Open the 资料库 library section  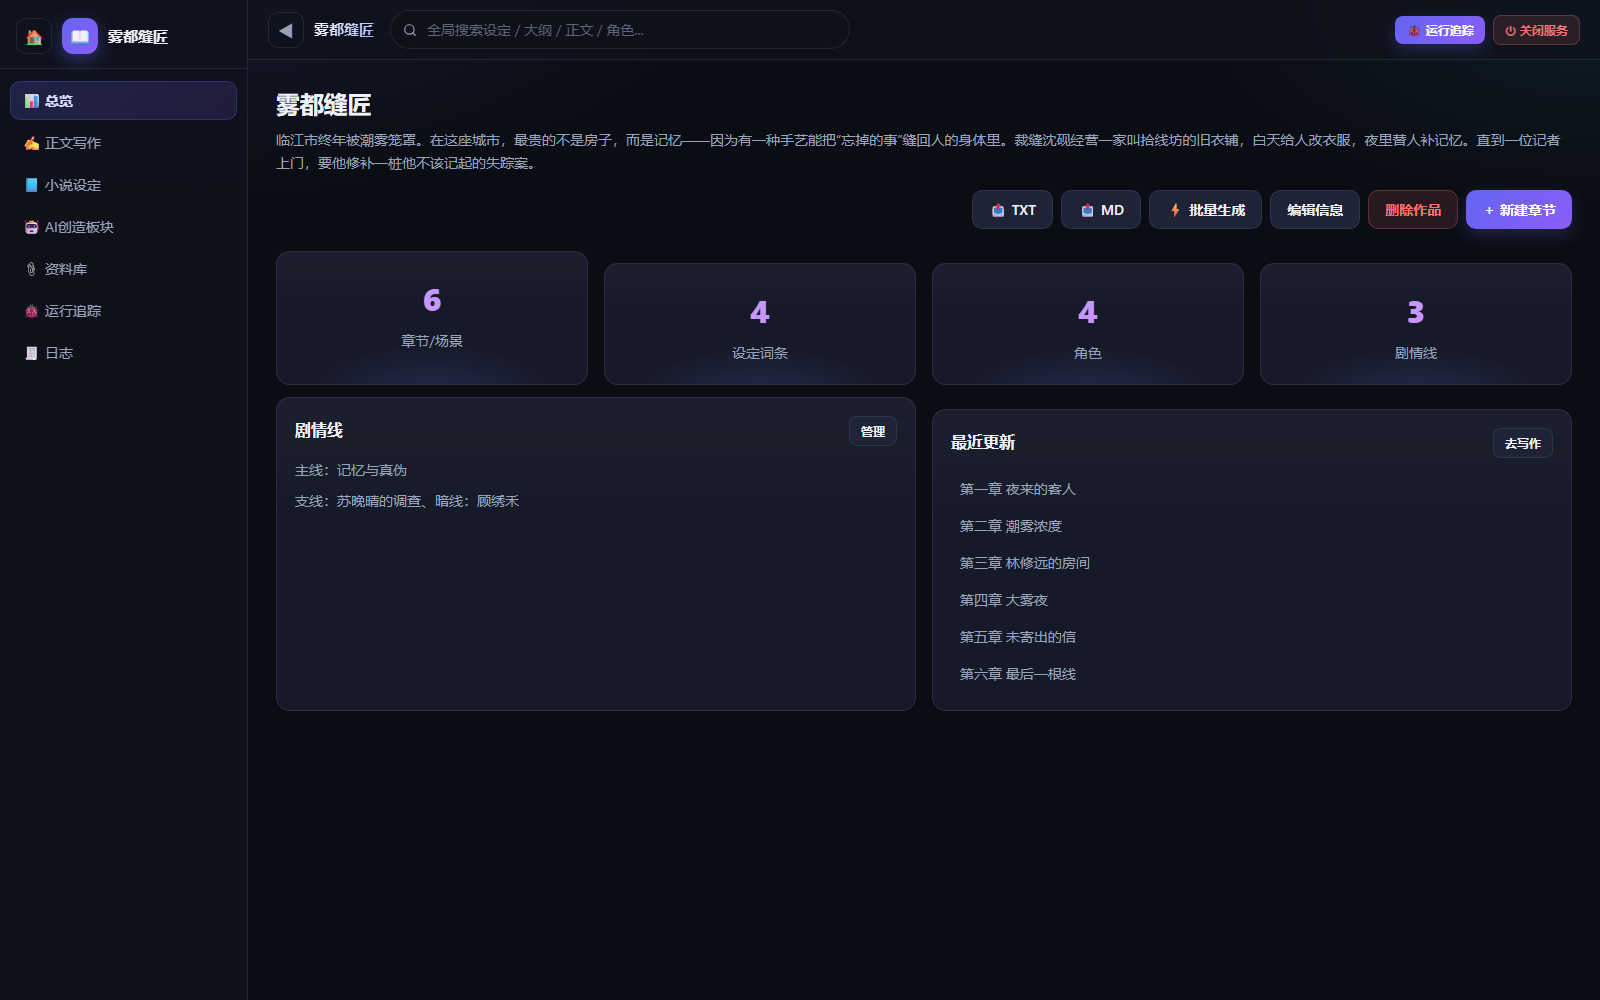123,269
